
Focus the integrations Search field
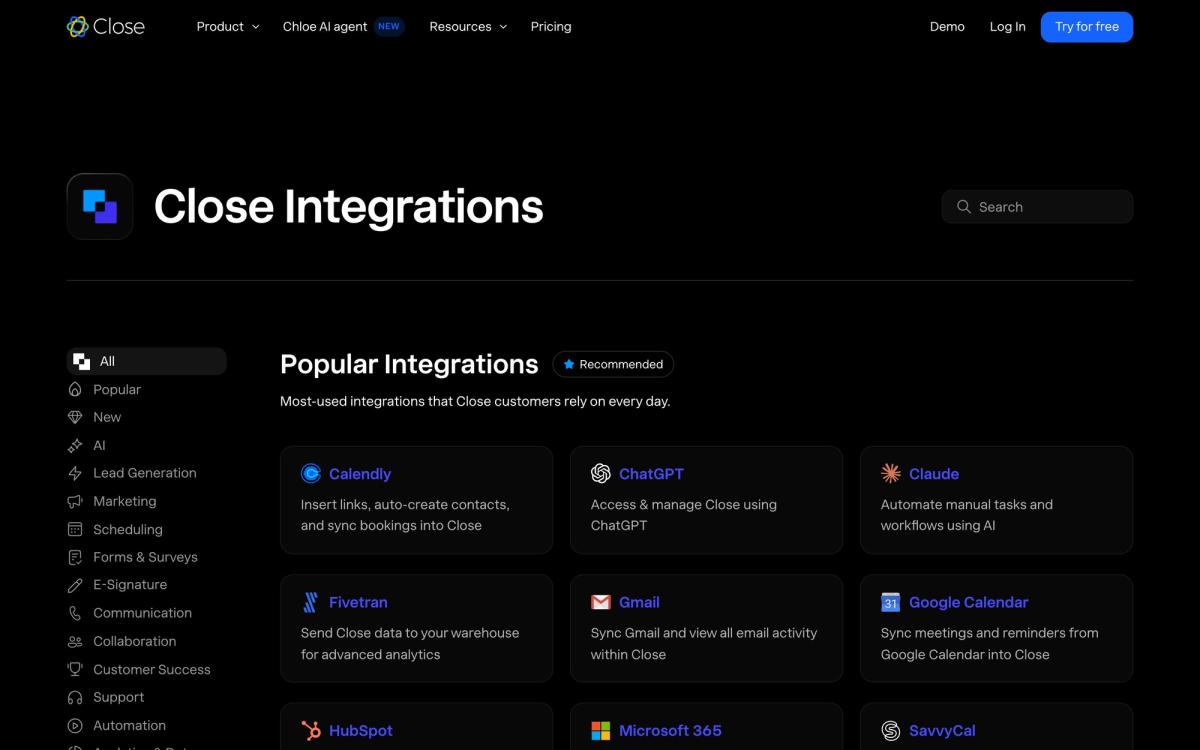tap(1037, 207)
